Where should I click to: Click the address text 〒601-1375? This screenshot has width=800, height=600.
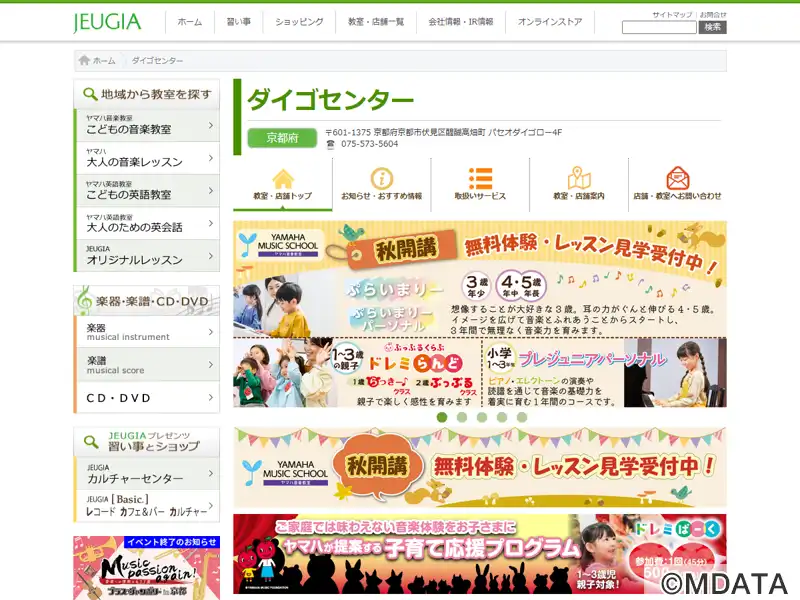point(443,132)
